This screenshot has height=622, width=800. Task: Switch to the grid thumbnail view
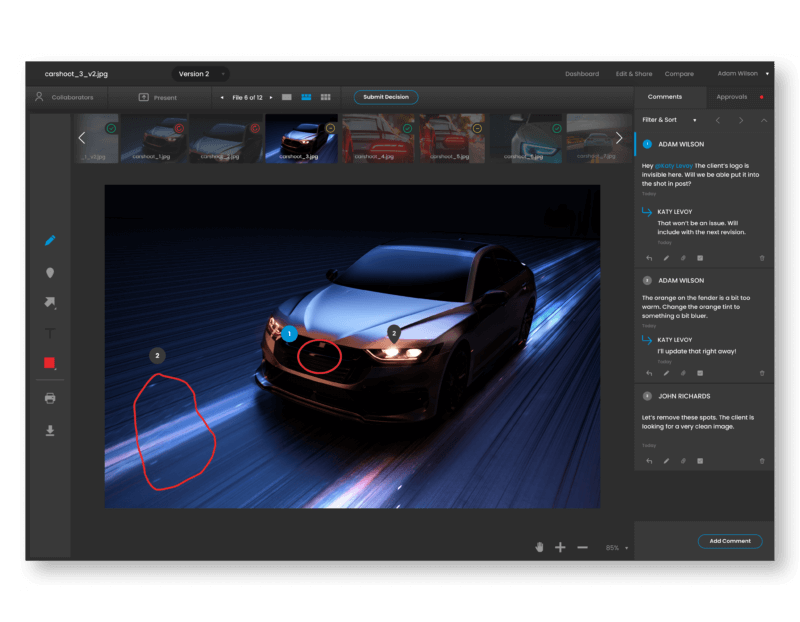point(325,97)
